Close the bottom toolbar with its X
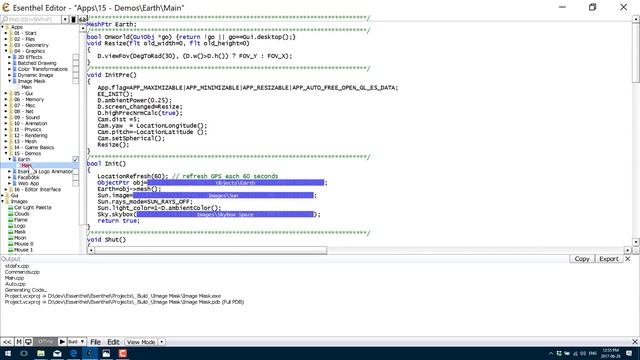The image size is (640, 360). point(635,342)
